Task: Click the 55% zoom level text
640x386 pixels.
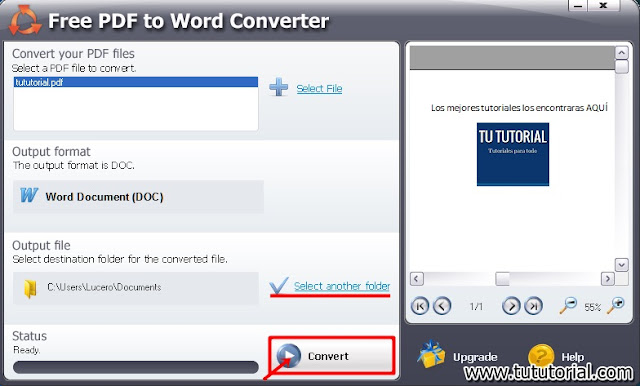Action: (592, 308)
